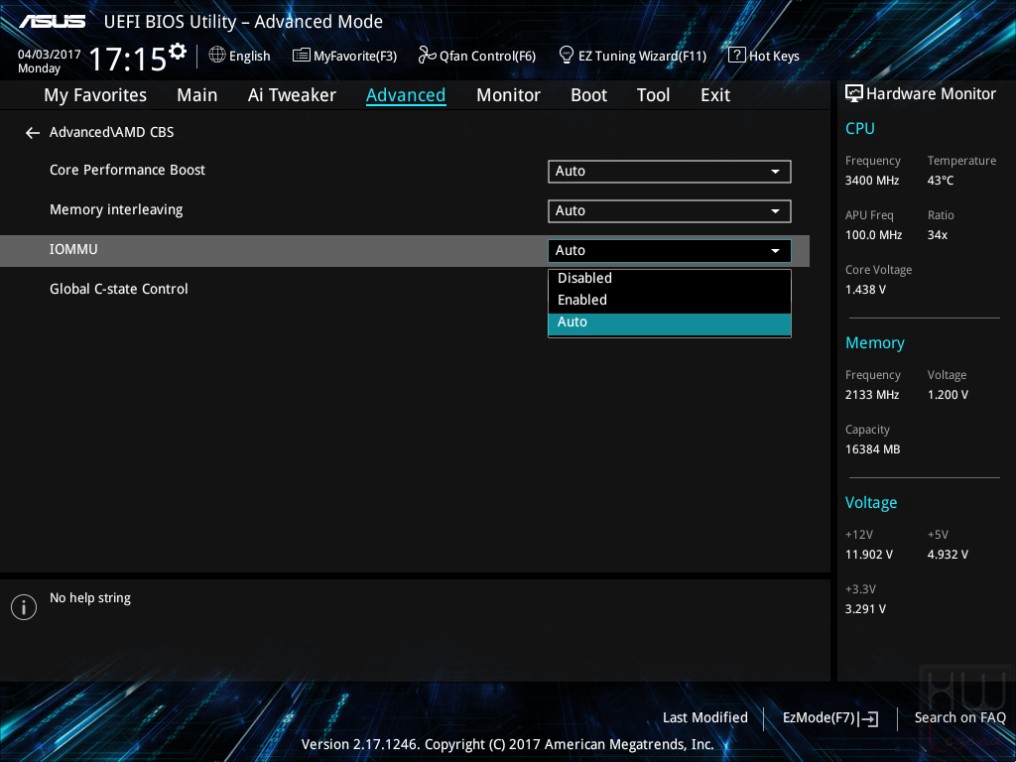
Task: Select the Memory interleaving label
Action: click(x=116, y=210)
